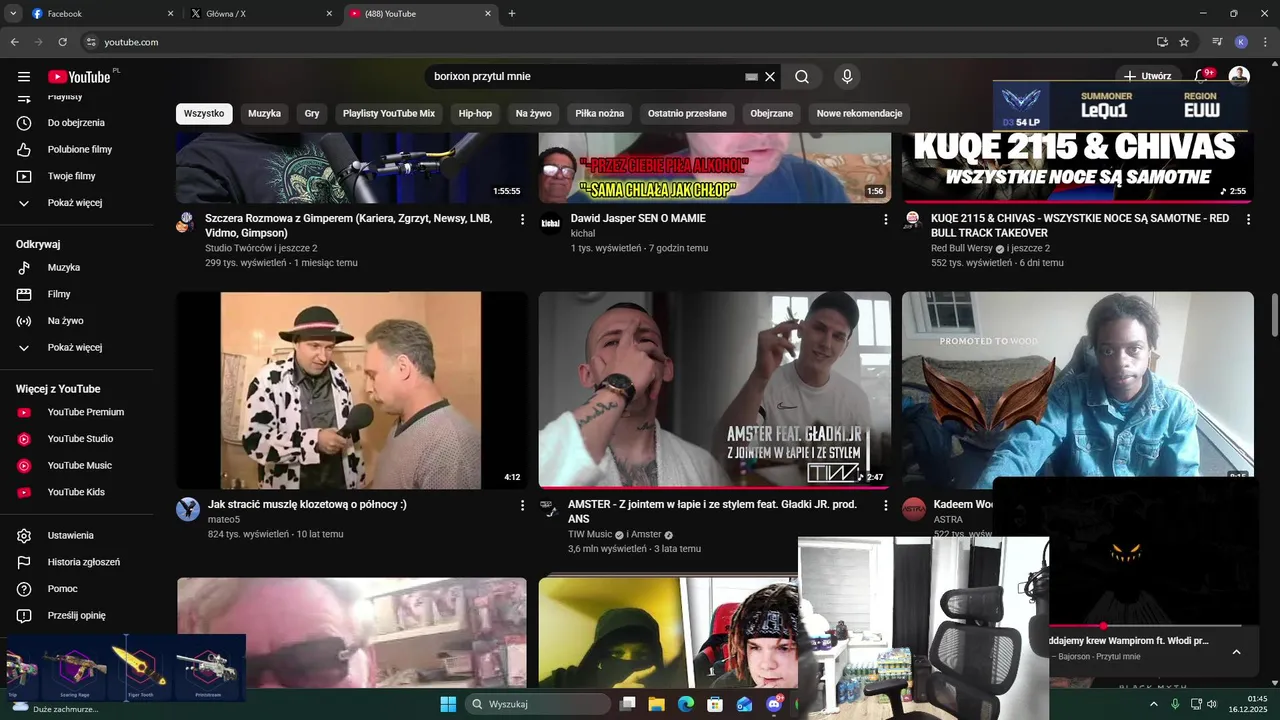This screenshot has height=720, width=1280.
Task: Open YouTube Kids
Action: pos(77,492)
